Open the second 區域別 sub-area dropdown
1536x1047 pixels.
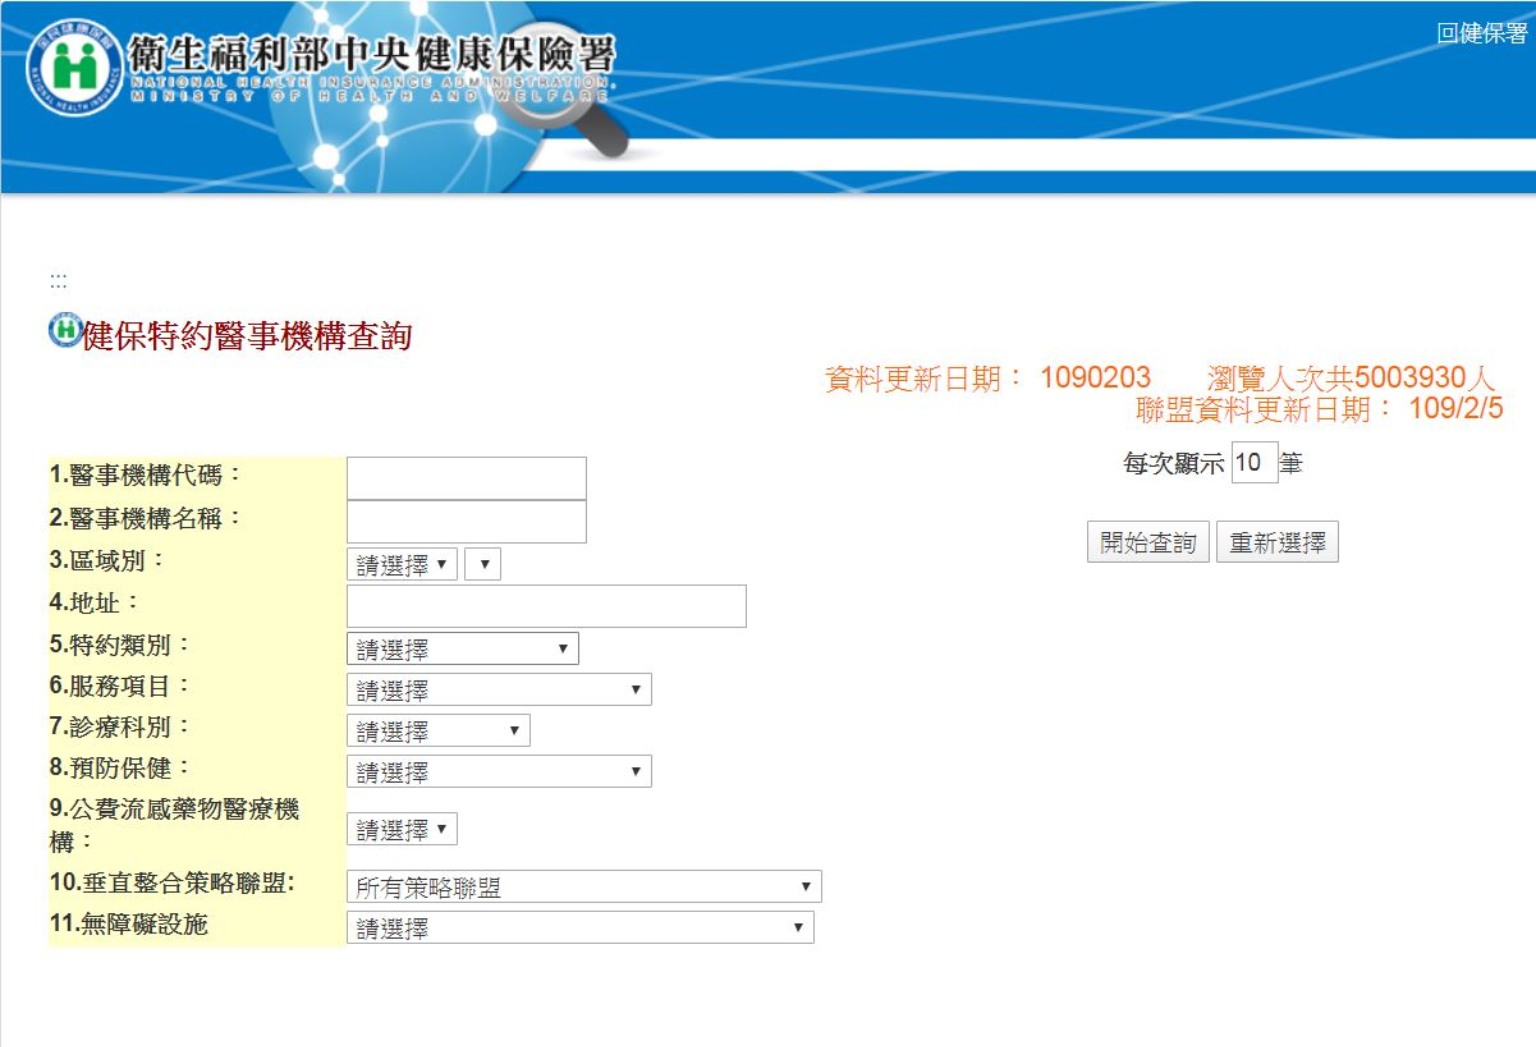tap(483, 565)
